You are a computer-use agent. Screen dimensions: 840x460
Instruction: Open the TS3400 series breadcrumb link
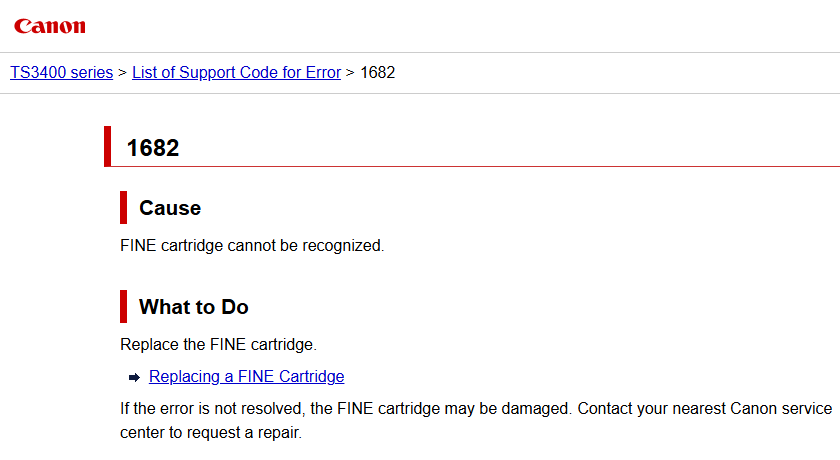61,73
